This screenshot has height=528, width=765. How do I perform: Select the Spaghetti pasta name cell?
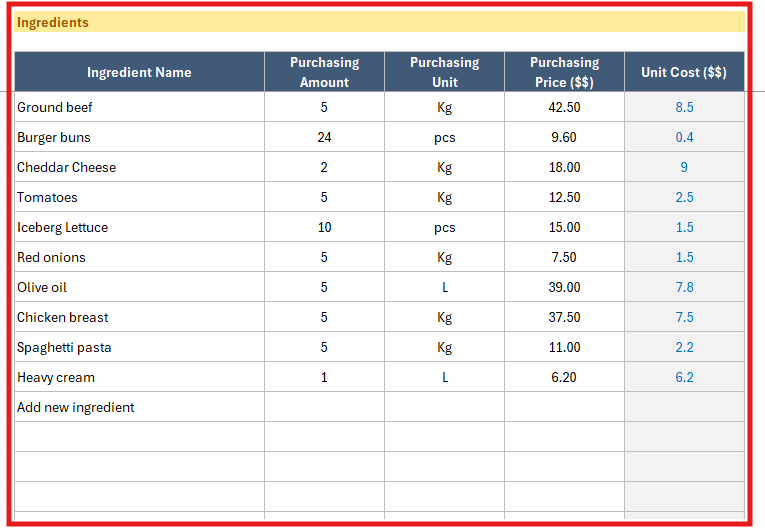click(x=140, y=347)
